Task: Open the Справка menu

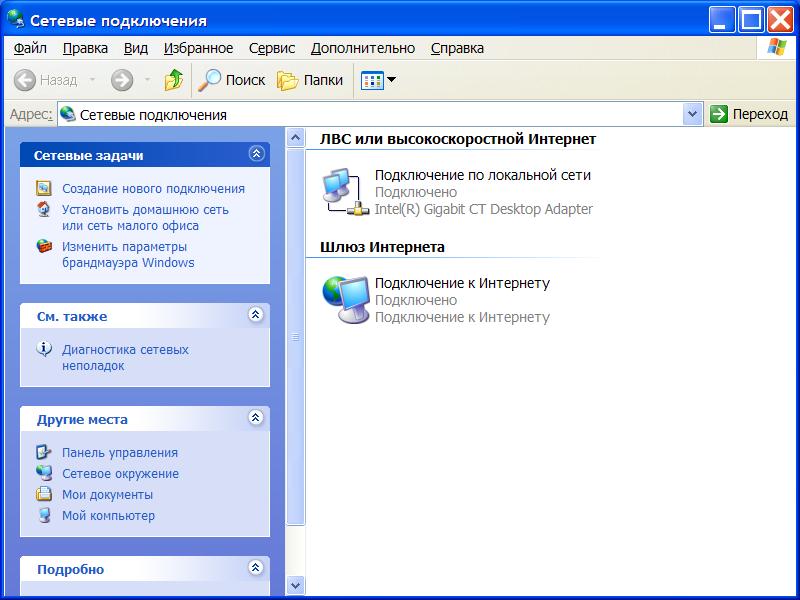Action: click(x=457, y=48)
